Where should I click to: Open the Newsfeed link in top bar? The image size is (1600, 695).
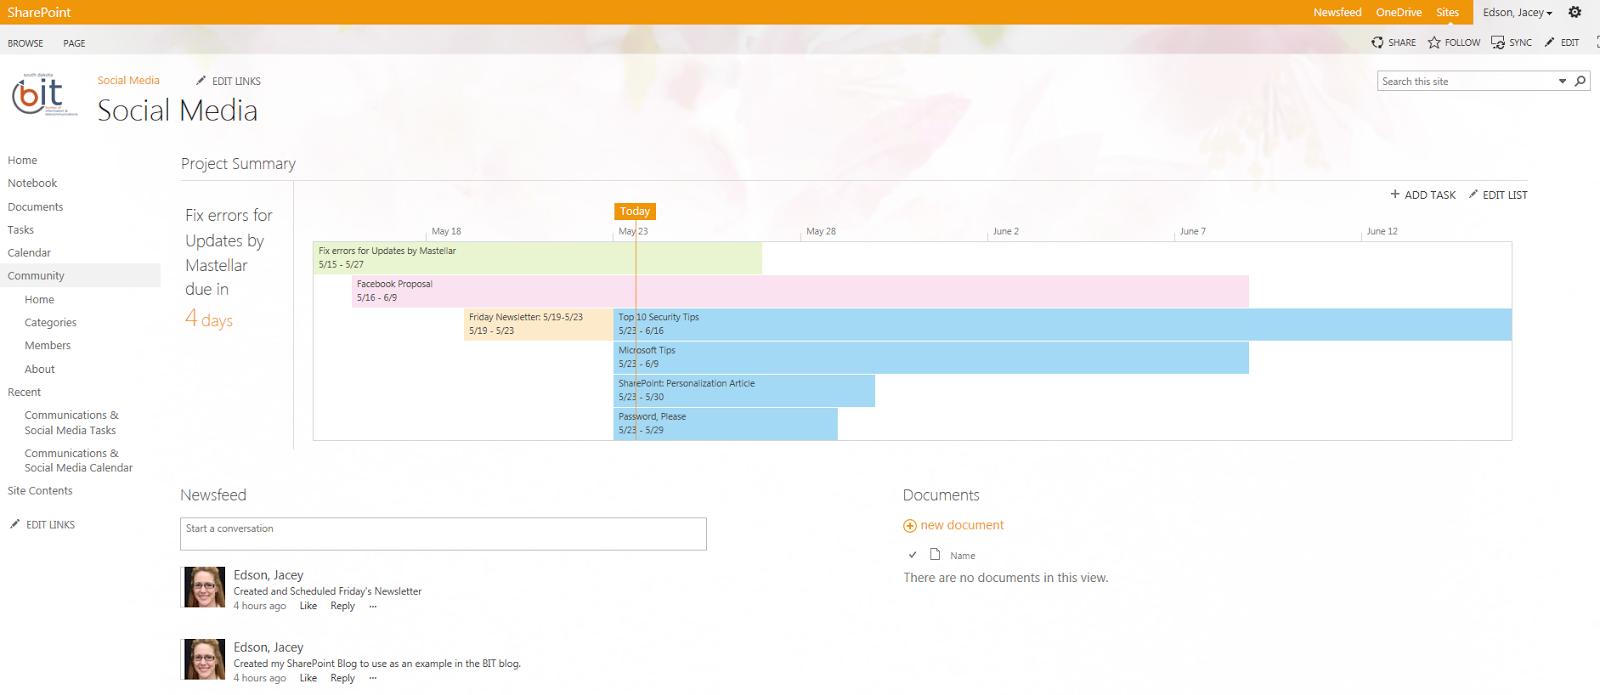pyautogui.click(x=1337, y=12)
